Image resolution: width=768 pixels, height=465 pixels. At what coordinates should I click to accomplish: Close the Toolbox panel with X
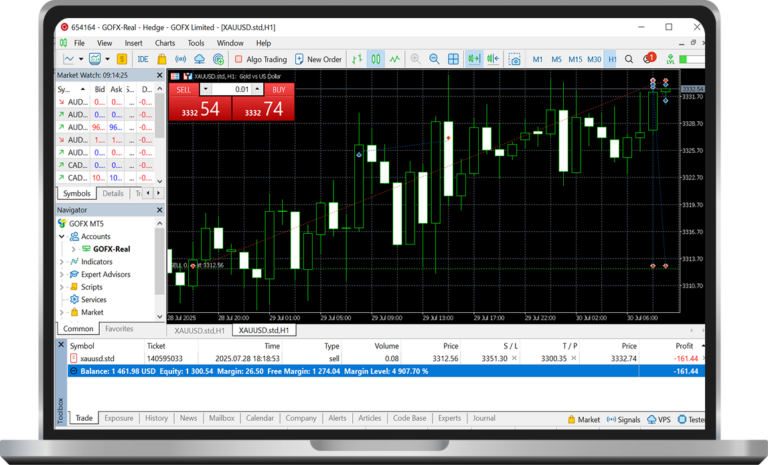[x=61, y=345]
